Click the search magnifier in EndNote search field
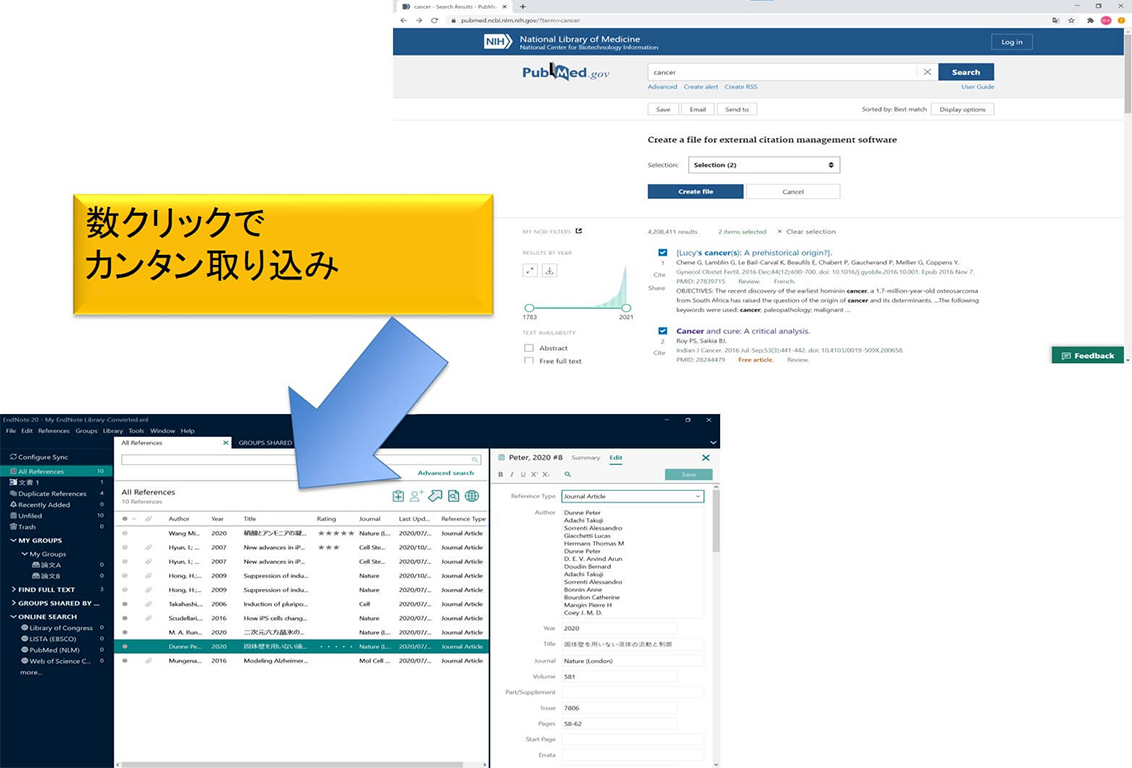This screenshot has height=768, width=1132. tap(475, 460)
